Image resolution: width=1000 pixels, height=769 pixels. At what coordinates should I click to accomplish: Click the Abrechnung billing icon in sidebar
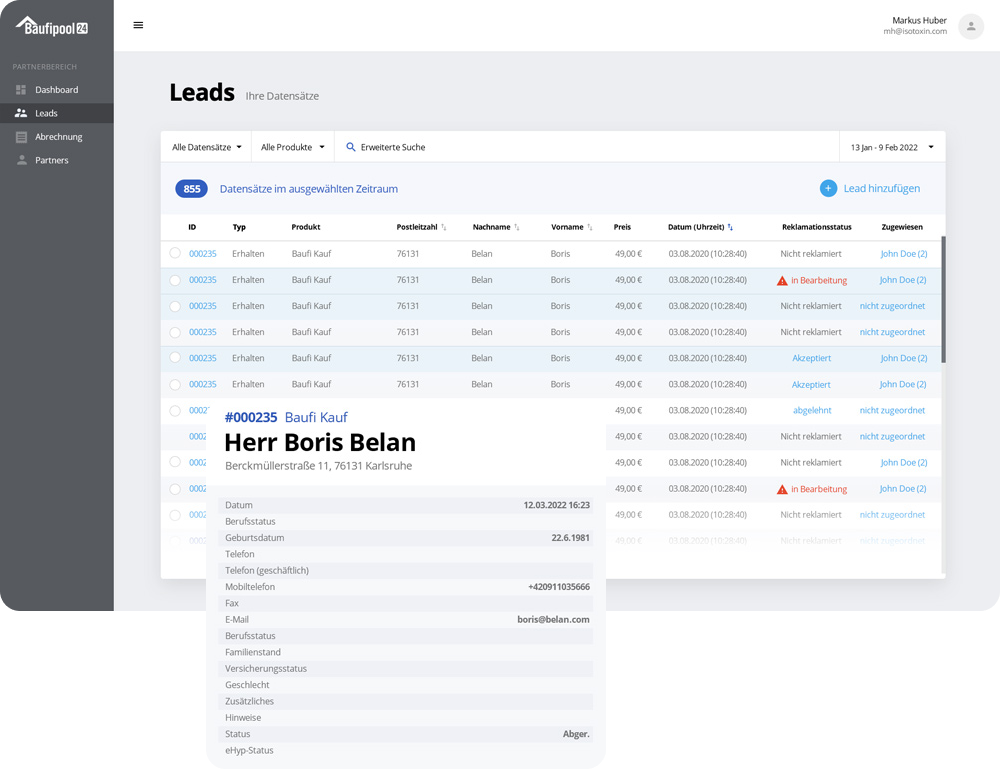(21, 137)
